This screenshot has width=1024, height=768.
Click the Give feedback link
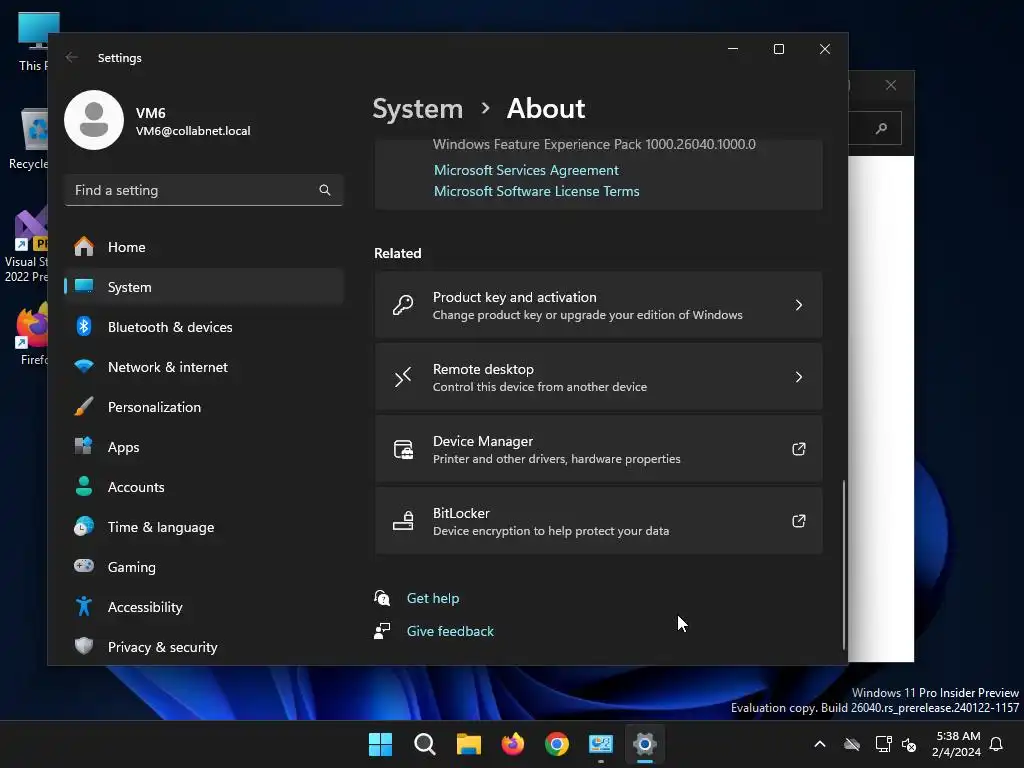click(x=450, y=631)
